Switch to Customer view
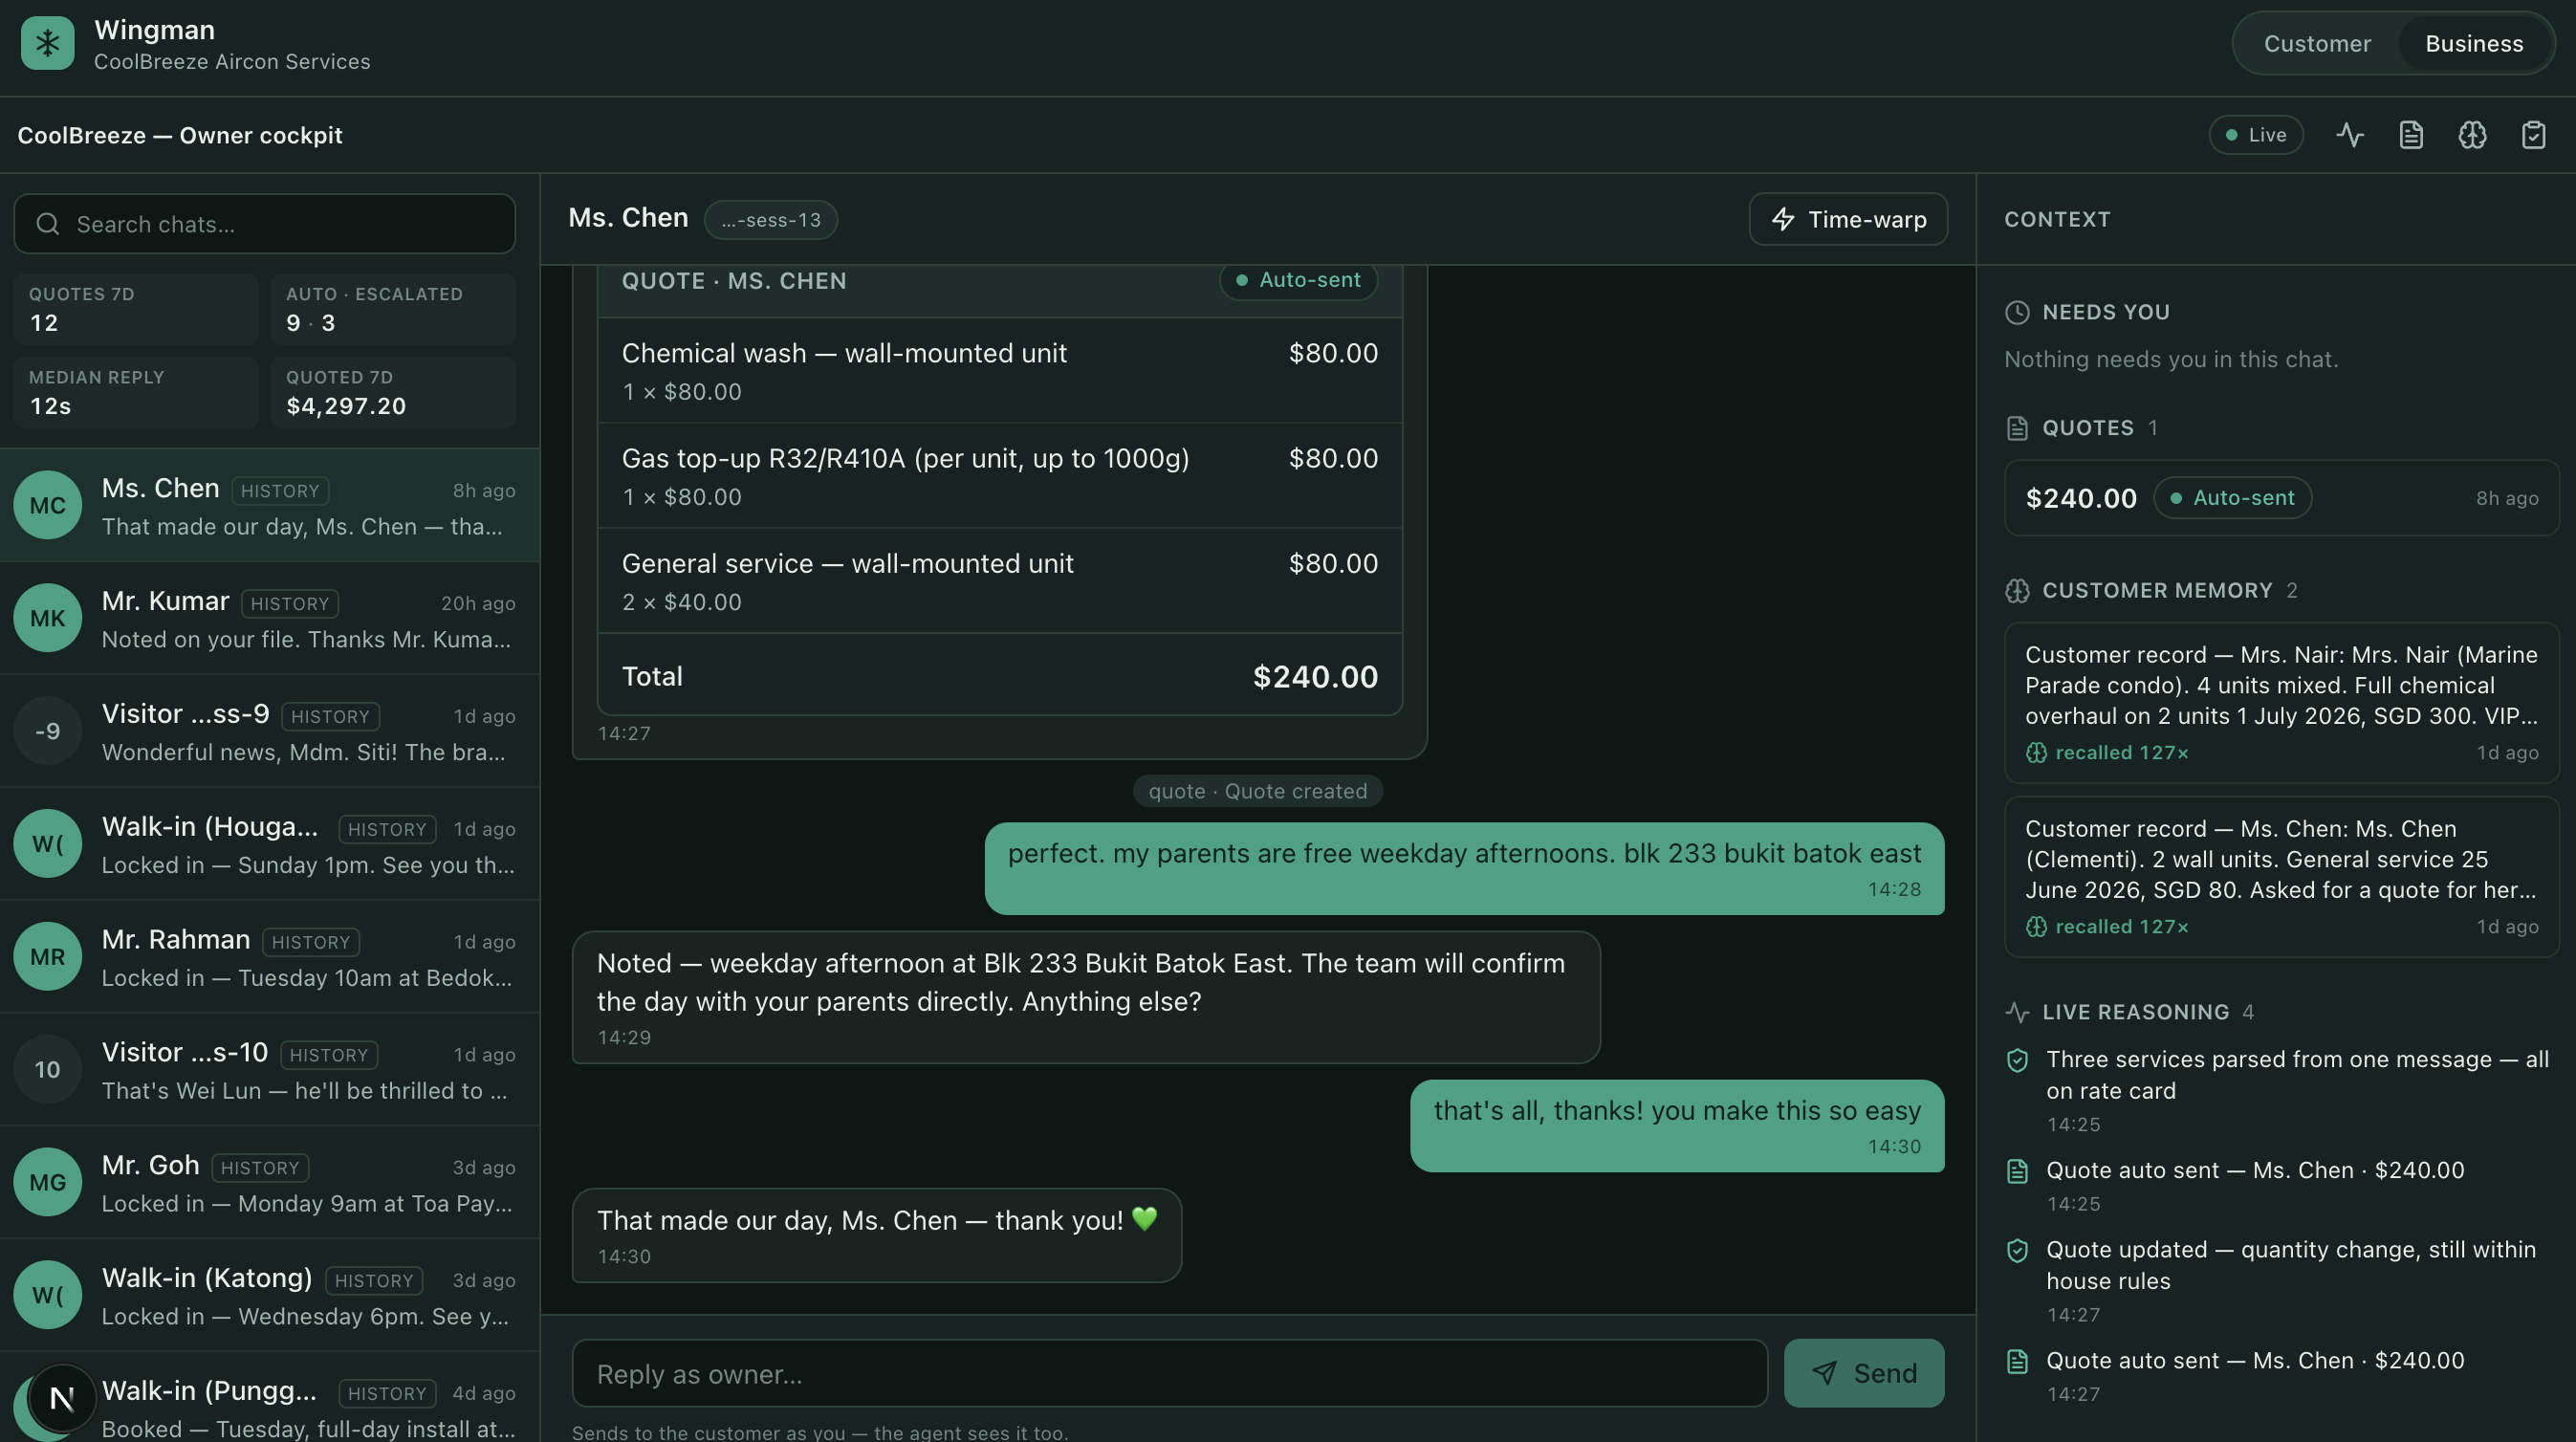Image resolution: width=2576 pixels, height=1442 pixels. pos(2317,43)
